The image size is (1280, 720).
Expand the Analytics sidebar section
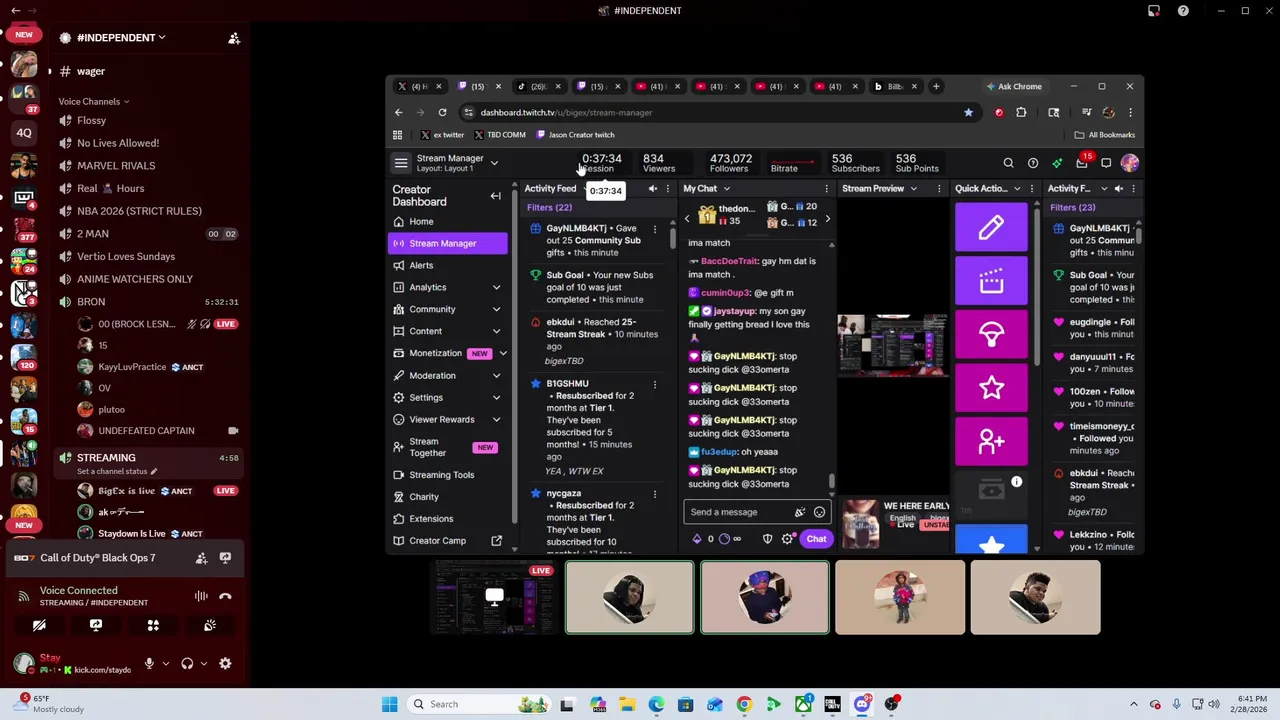pos(496,287)
